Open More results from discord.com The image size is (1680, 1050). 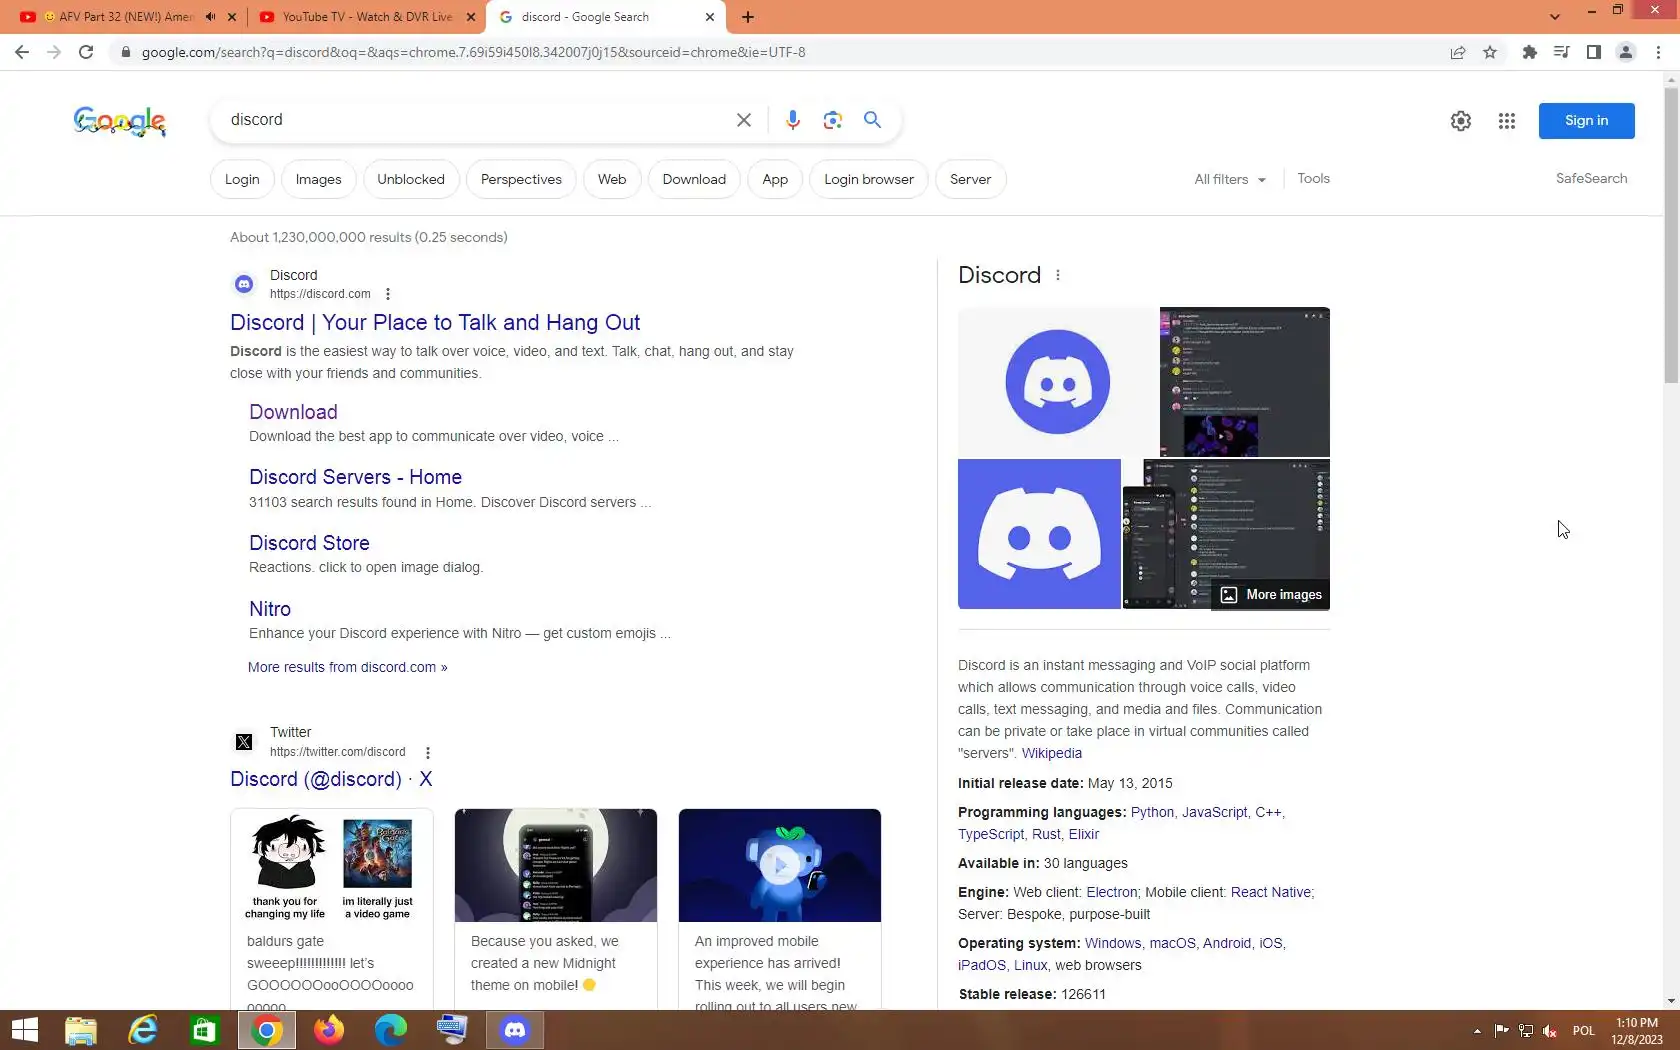click(348, 667)
